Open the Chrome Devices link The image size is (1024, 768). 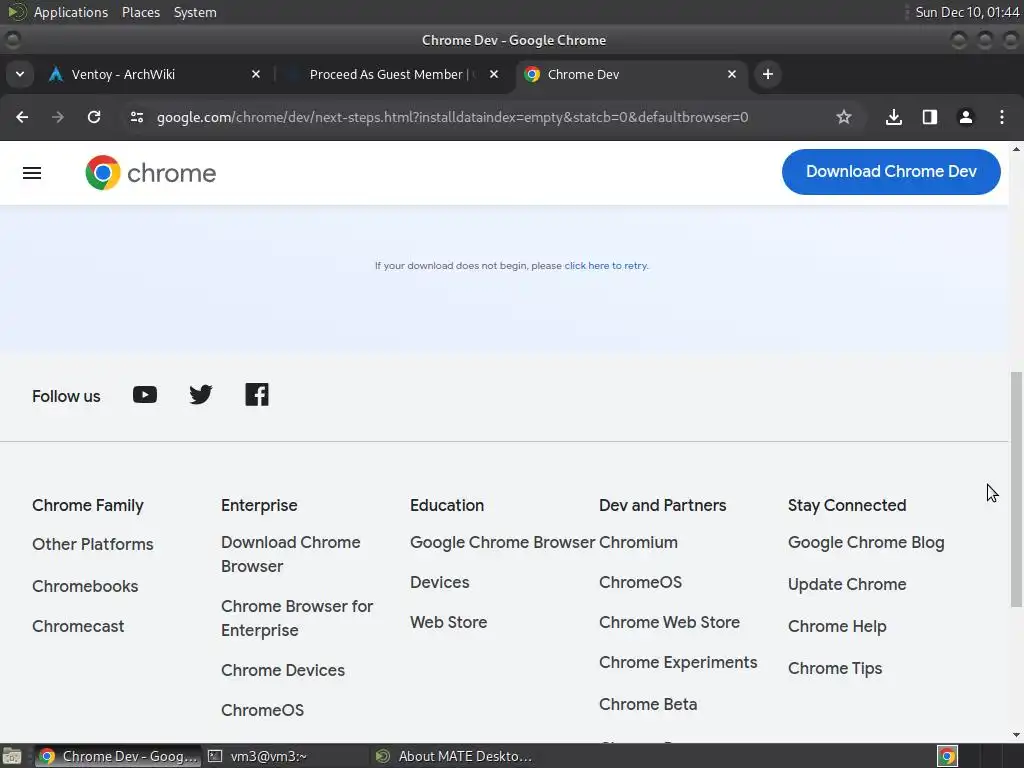coord(283,670)
